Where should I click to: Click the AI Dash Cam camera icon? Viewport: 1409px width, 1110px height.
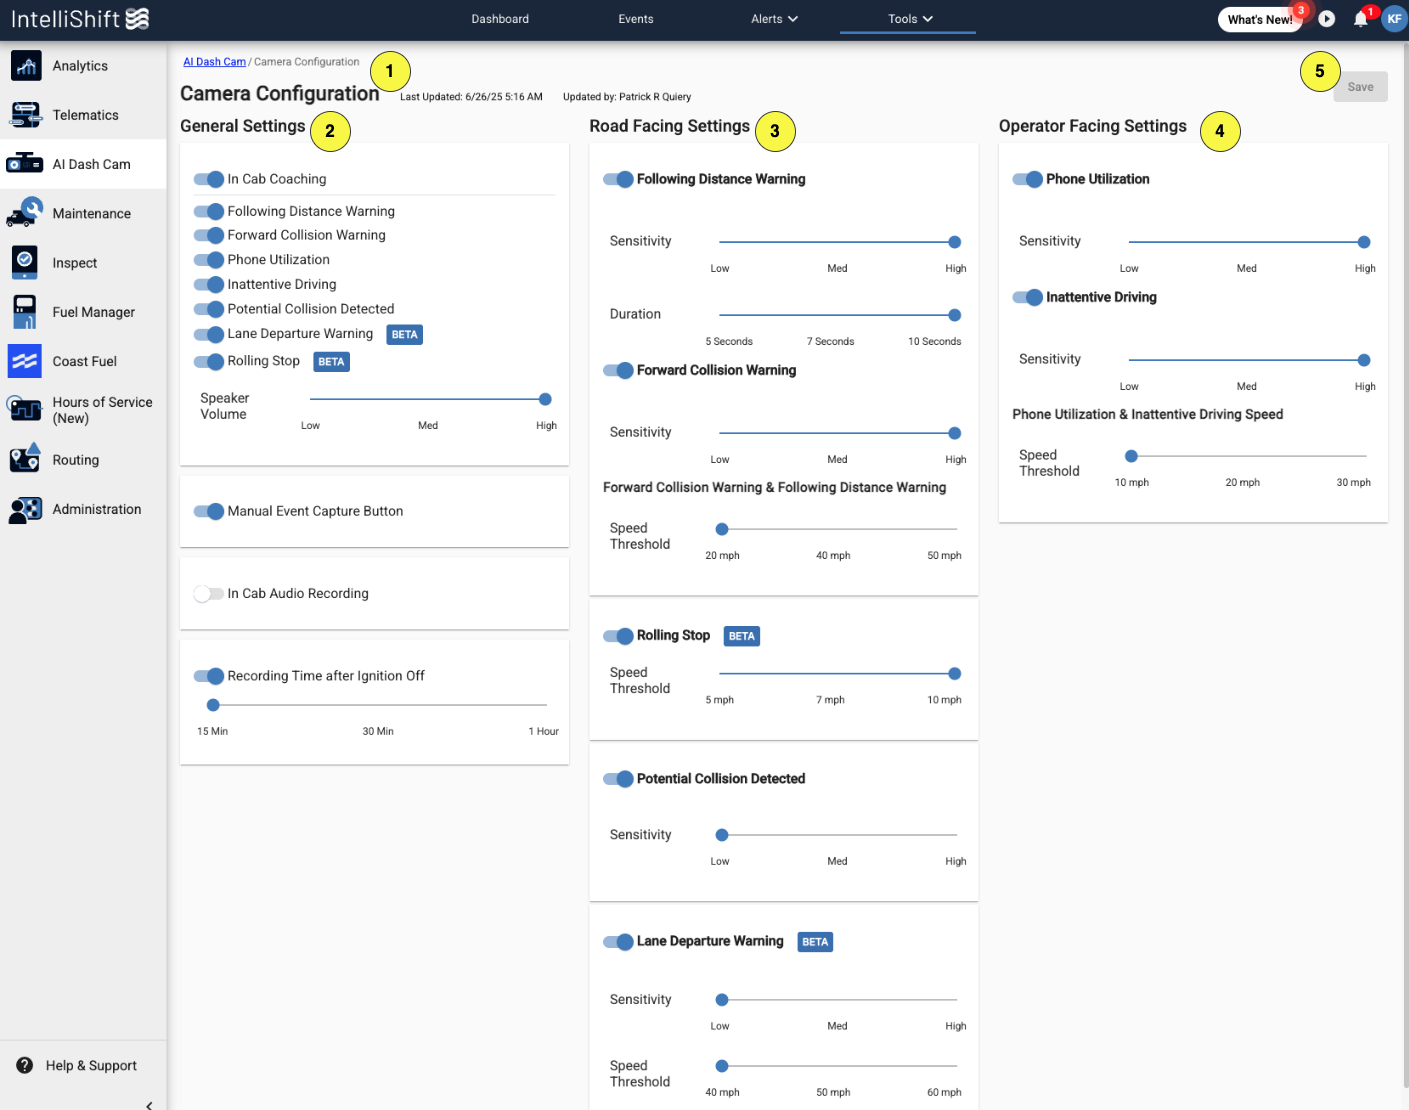point(25,163)
